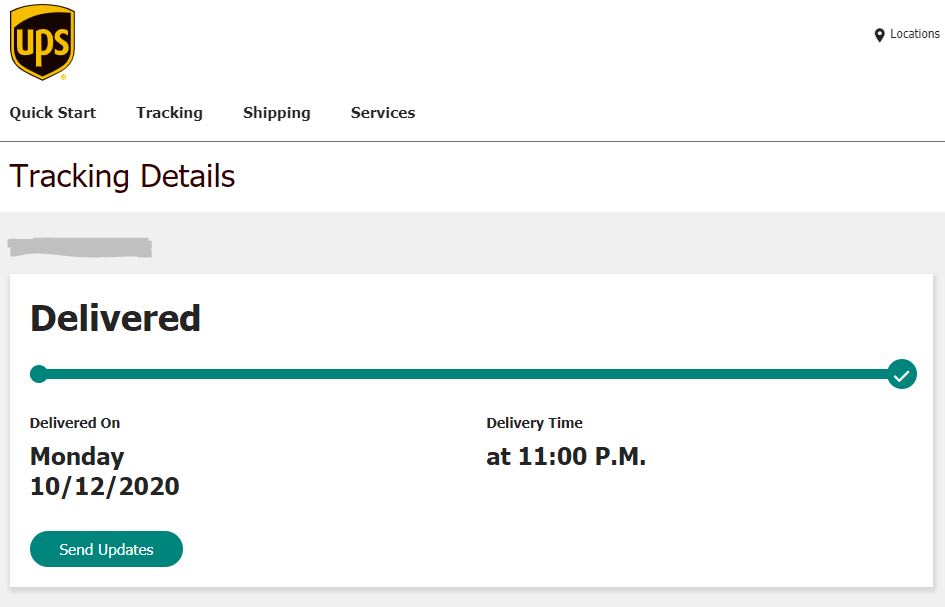The width and height of the screenshot is (945, 607).
Task: Open the Quick Start menu
Action: (x=53, y=113)
